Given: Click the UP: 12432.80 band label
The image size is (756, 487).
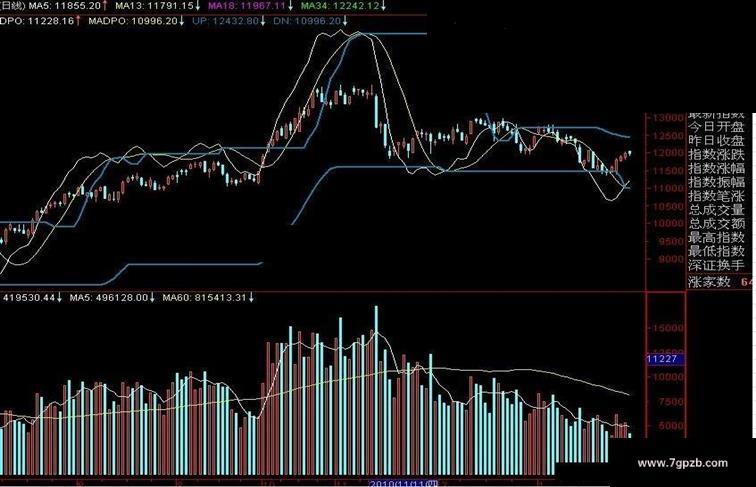Looking at the screenshot, I should pyautogui.click(x=225, y=21).
